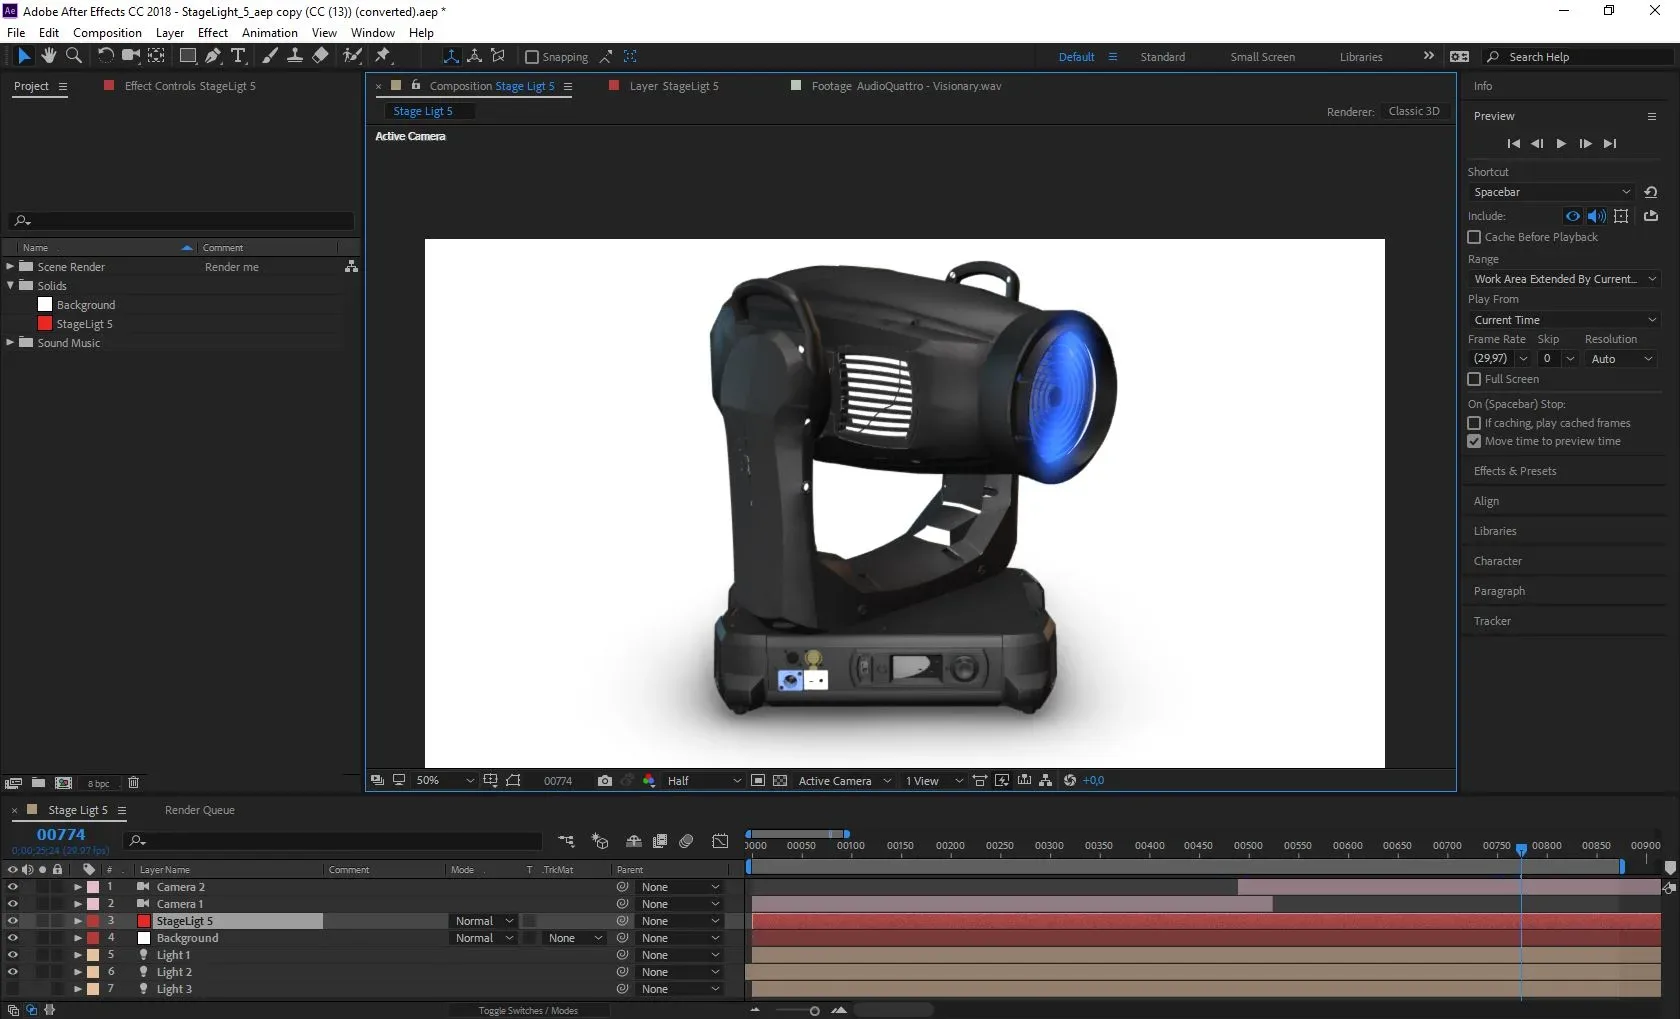Toggle the Snapping checkbox
This screenshot has width=1680, height=1019.
coord(532,57)
